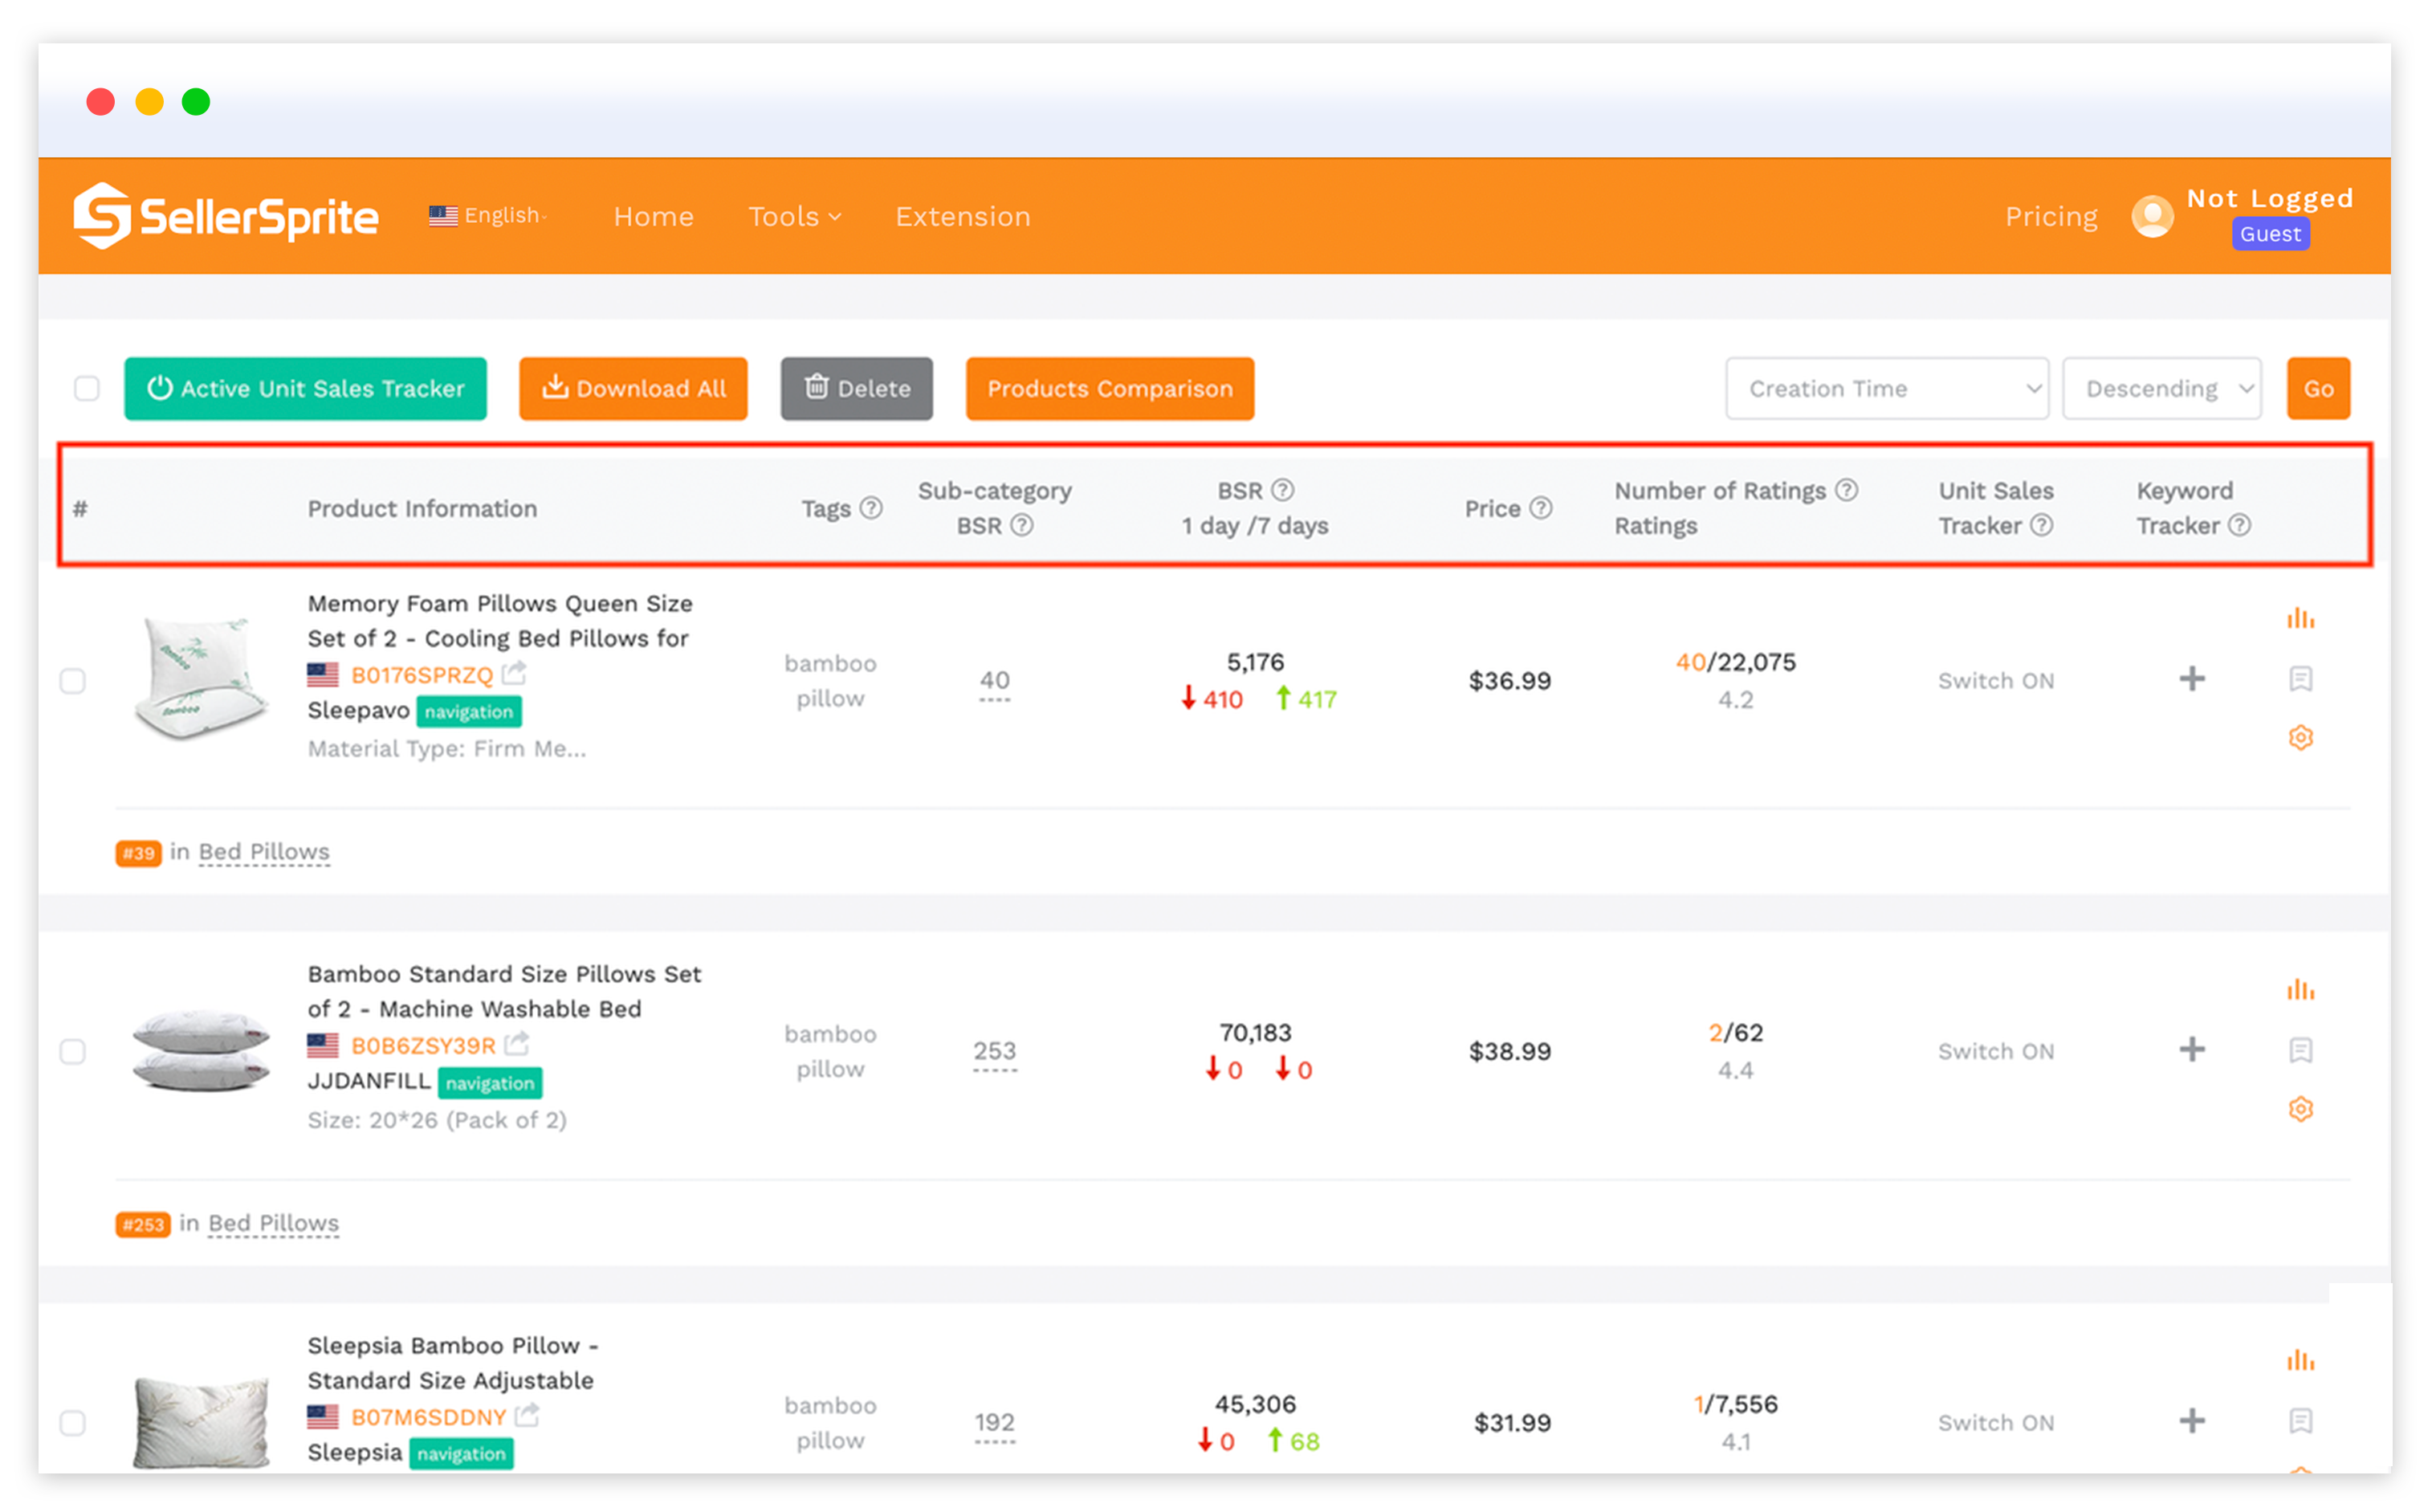Add keyword tracker plus for Sleepavo row
Screen dimensions: 2428x1512
point(2190,679)
